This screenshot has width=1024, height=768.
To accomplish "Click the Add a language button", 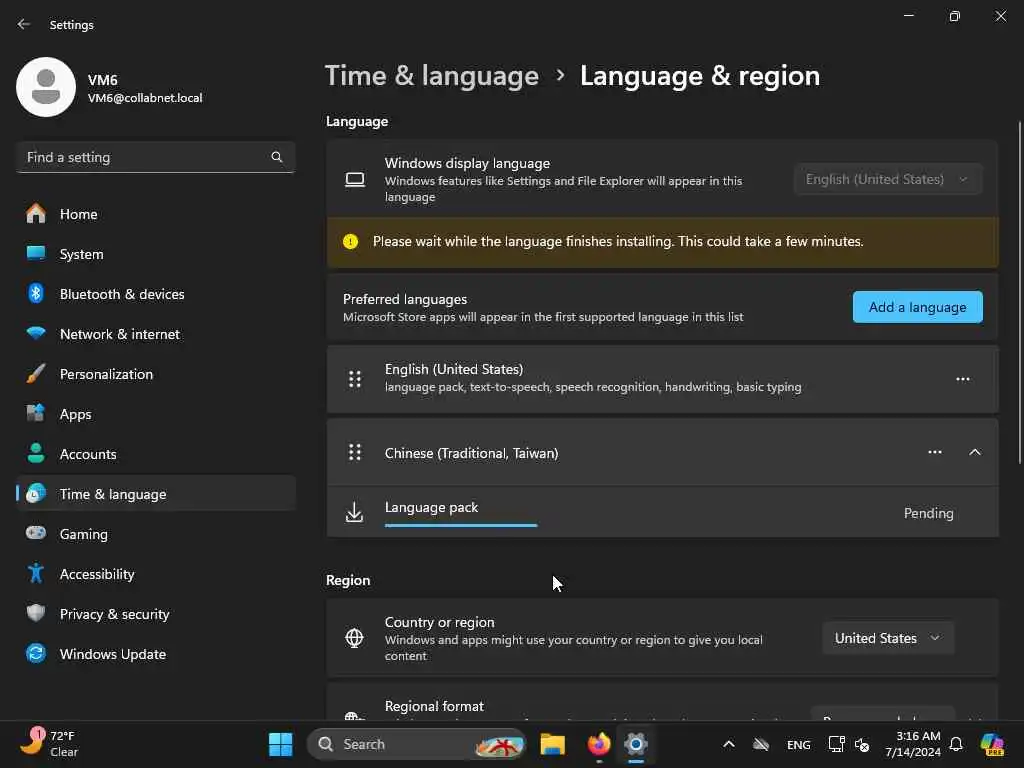I will coord(918,307).
